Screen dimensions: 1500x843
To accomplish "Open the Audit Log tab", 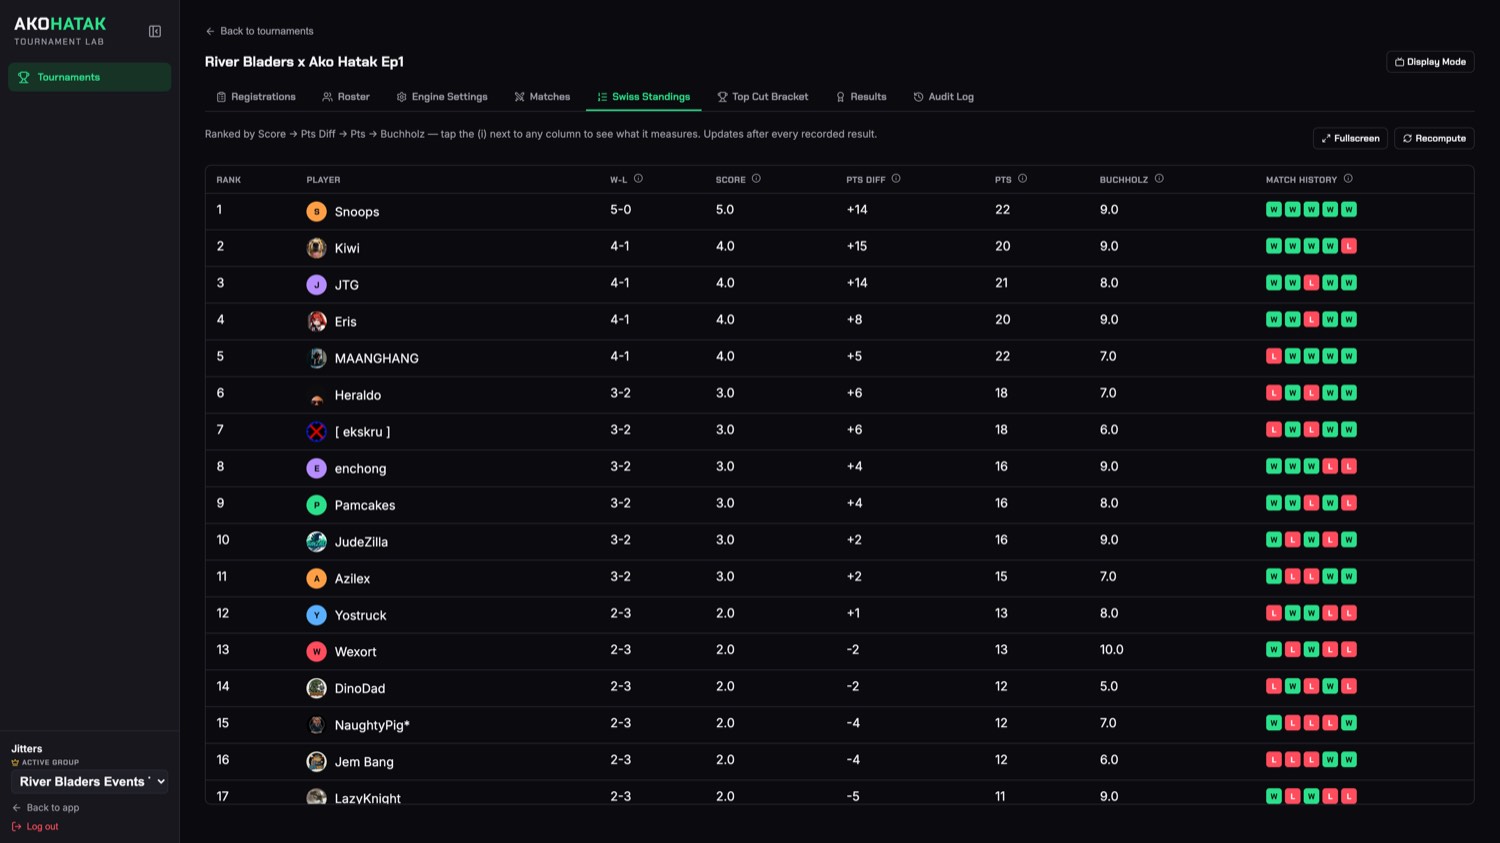I will (x=944, y=97).
